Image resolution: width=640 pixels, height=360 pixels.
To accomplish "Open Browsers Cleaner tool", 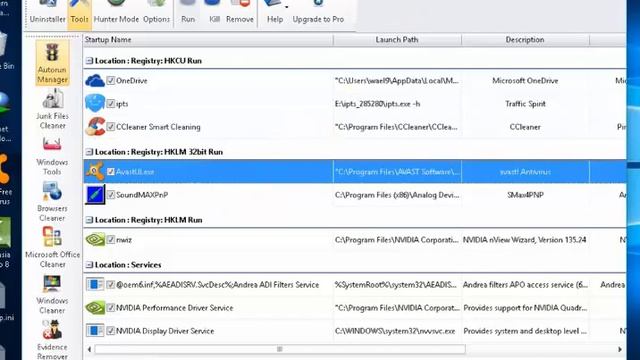I will 52,202.
